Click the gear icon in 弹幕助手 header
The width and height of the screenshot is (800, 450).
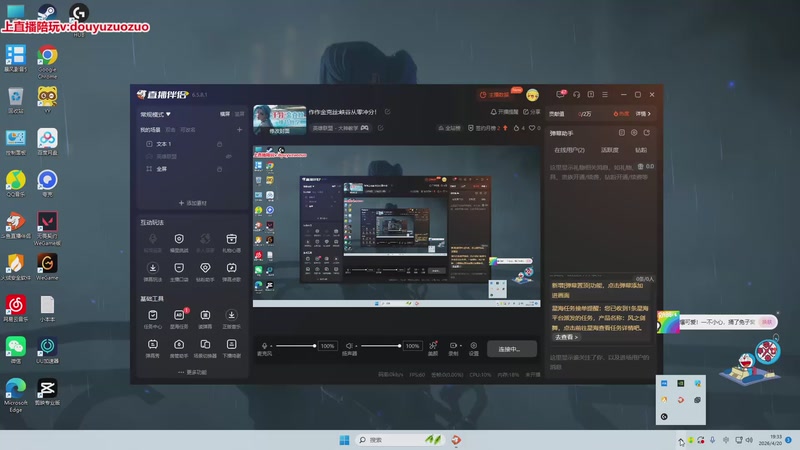634,133
